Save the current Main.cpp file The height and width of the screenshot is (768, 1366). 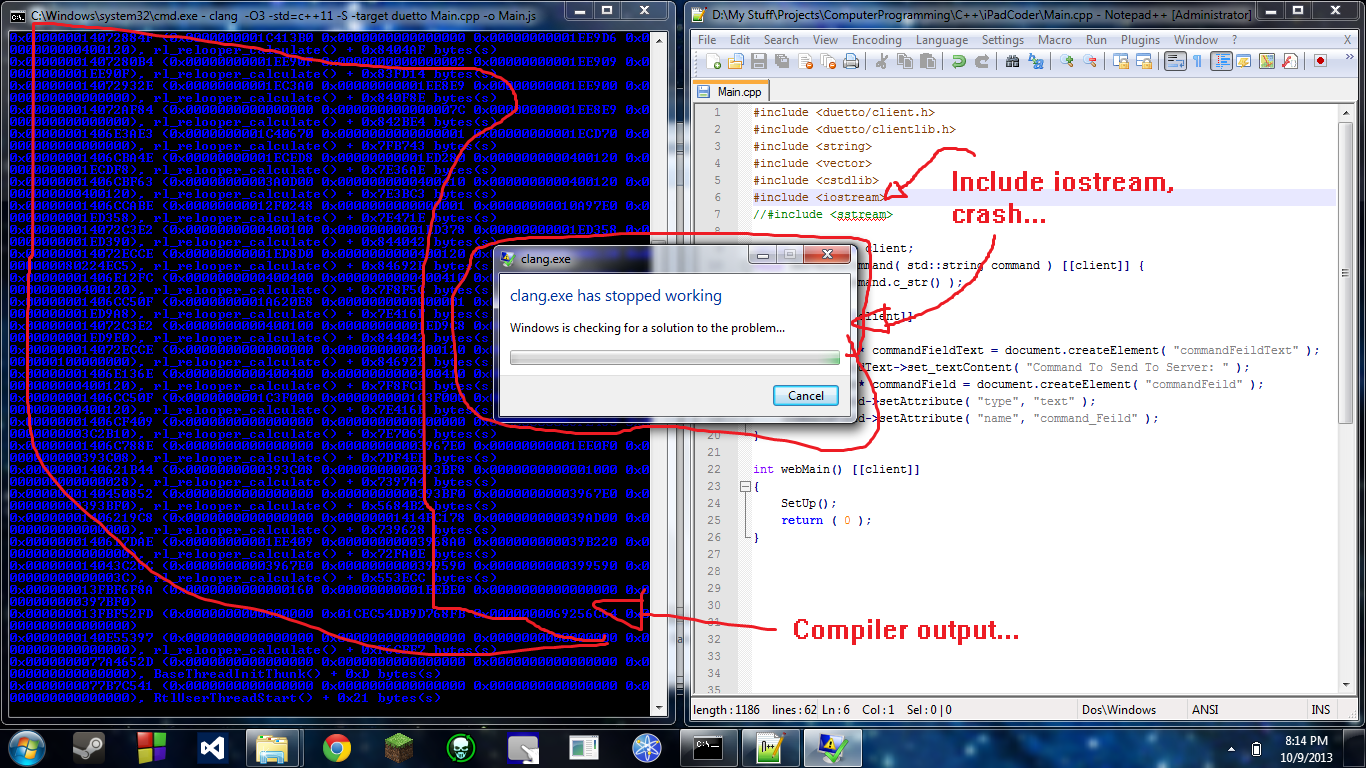click(x=760, y=61)
